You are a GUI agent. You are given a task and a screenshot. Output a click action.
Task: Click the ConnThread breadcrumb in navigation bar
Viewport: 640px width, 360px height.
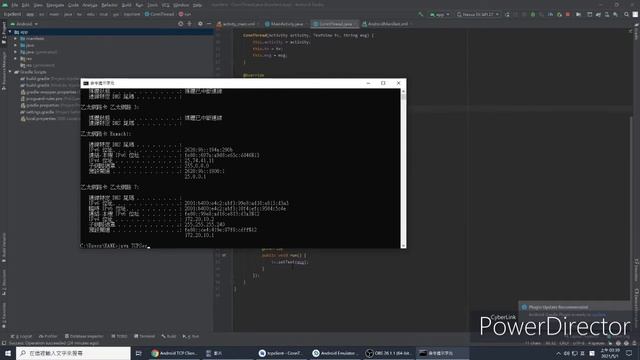pos(159,14)
